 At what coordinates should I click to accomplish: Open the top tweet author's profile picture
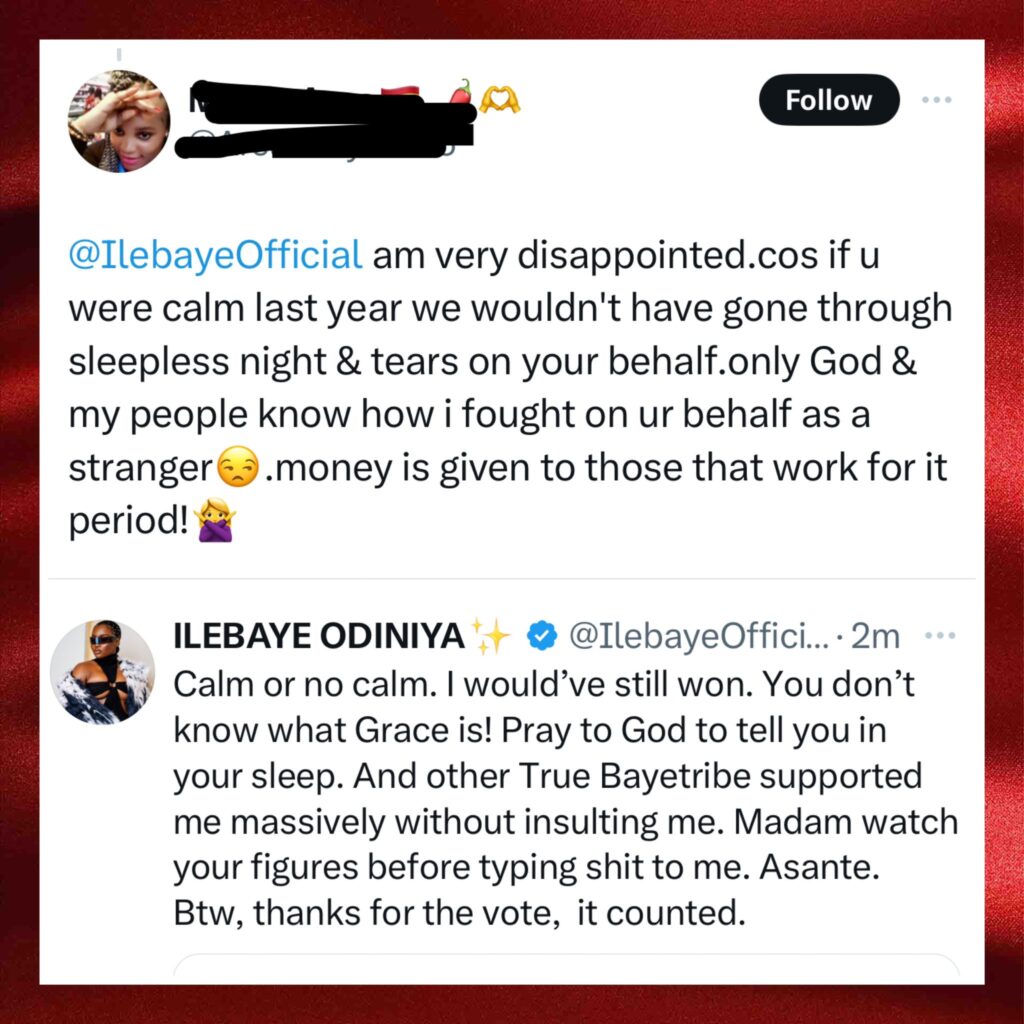(118, 121)
